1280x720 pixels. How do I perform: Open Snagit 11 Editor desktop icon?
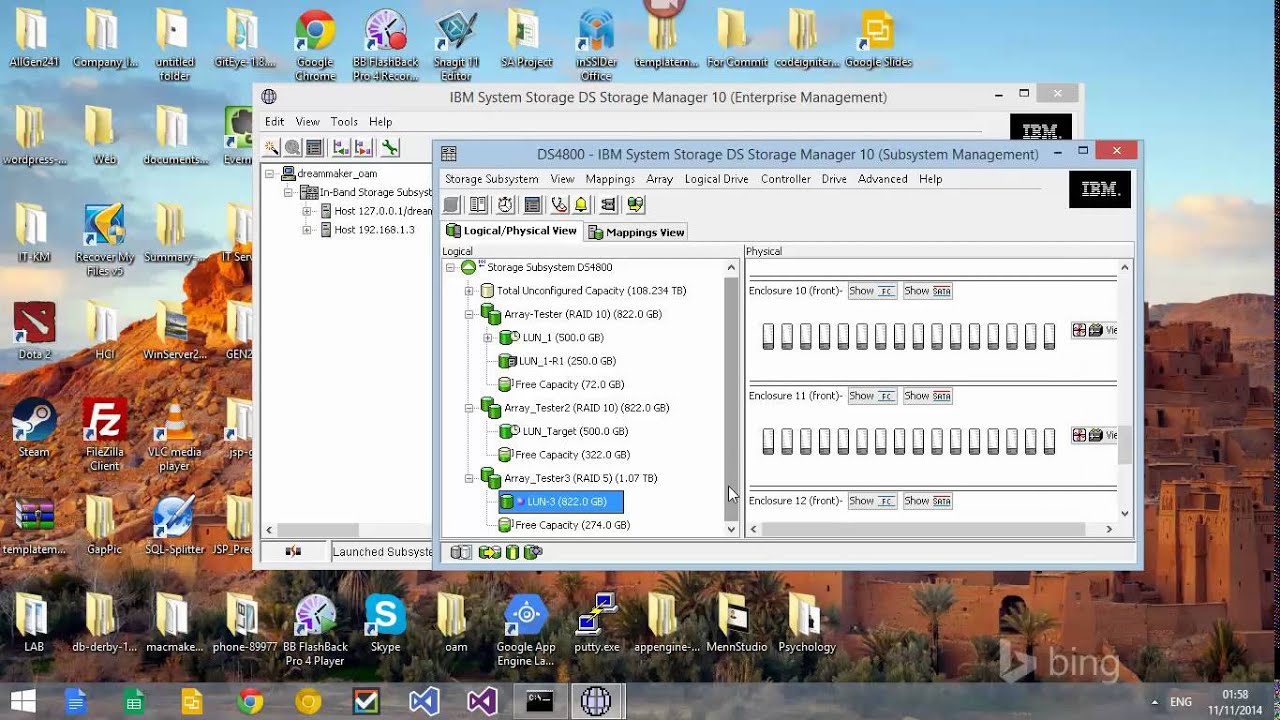tap(456, 45)
